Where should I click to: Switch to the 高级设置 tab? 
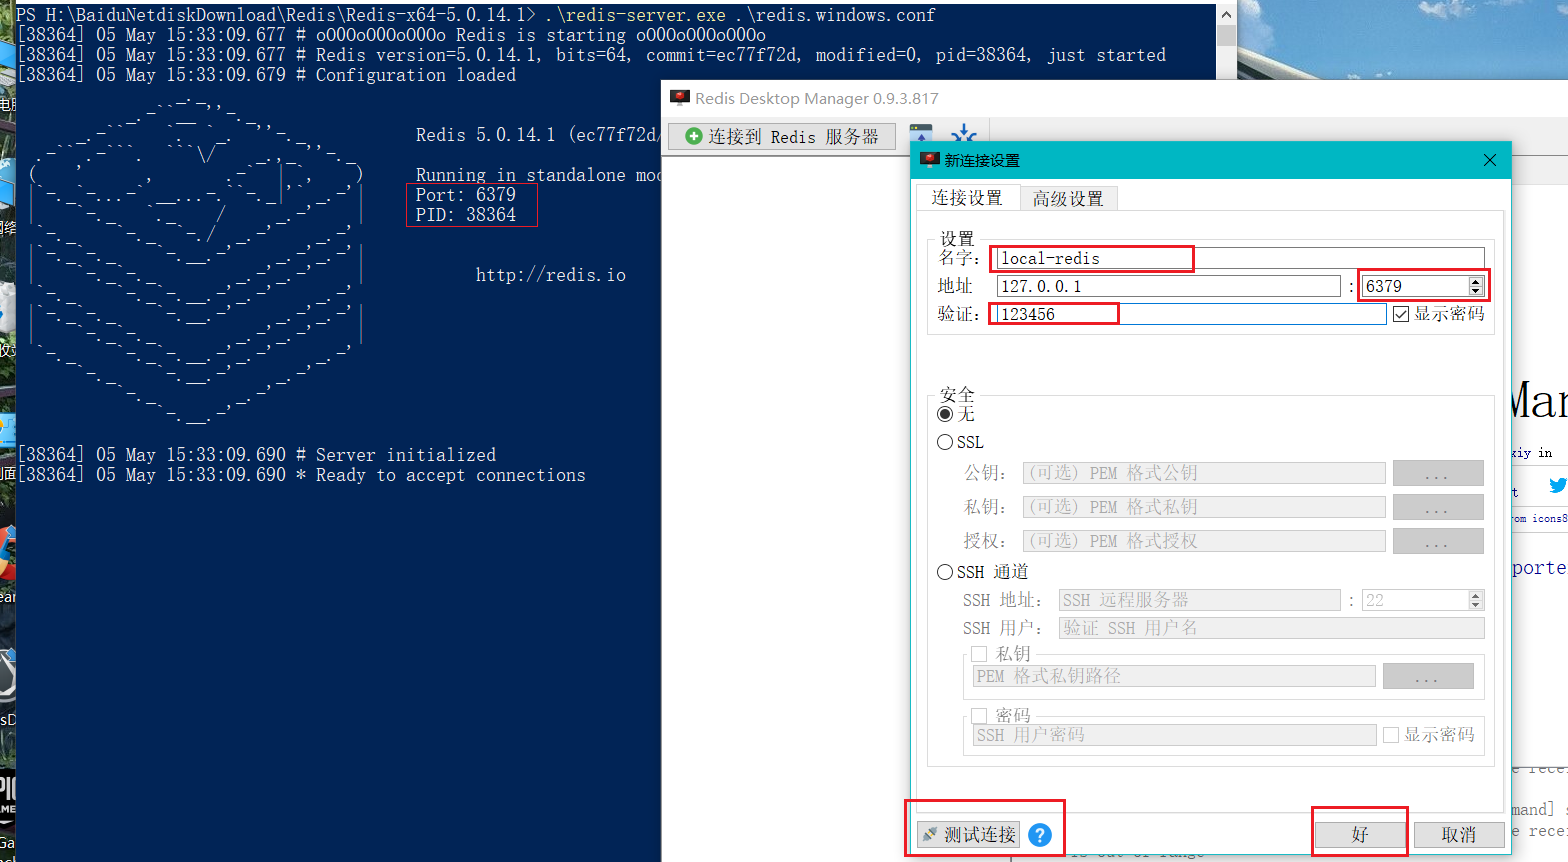click(x=1068, y=198)
